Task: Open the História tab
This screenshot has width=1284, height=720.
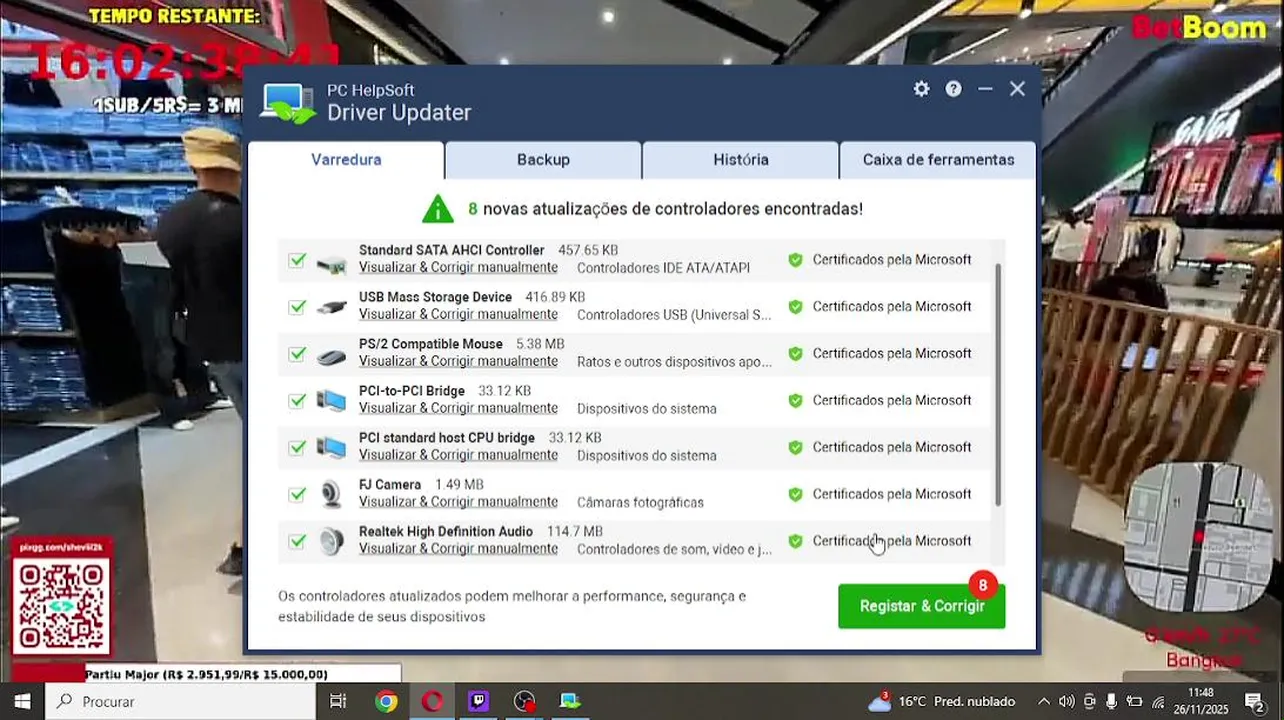Action: (741, 160)
